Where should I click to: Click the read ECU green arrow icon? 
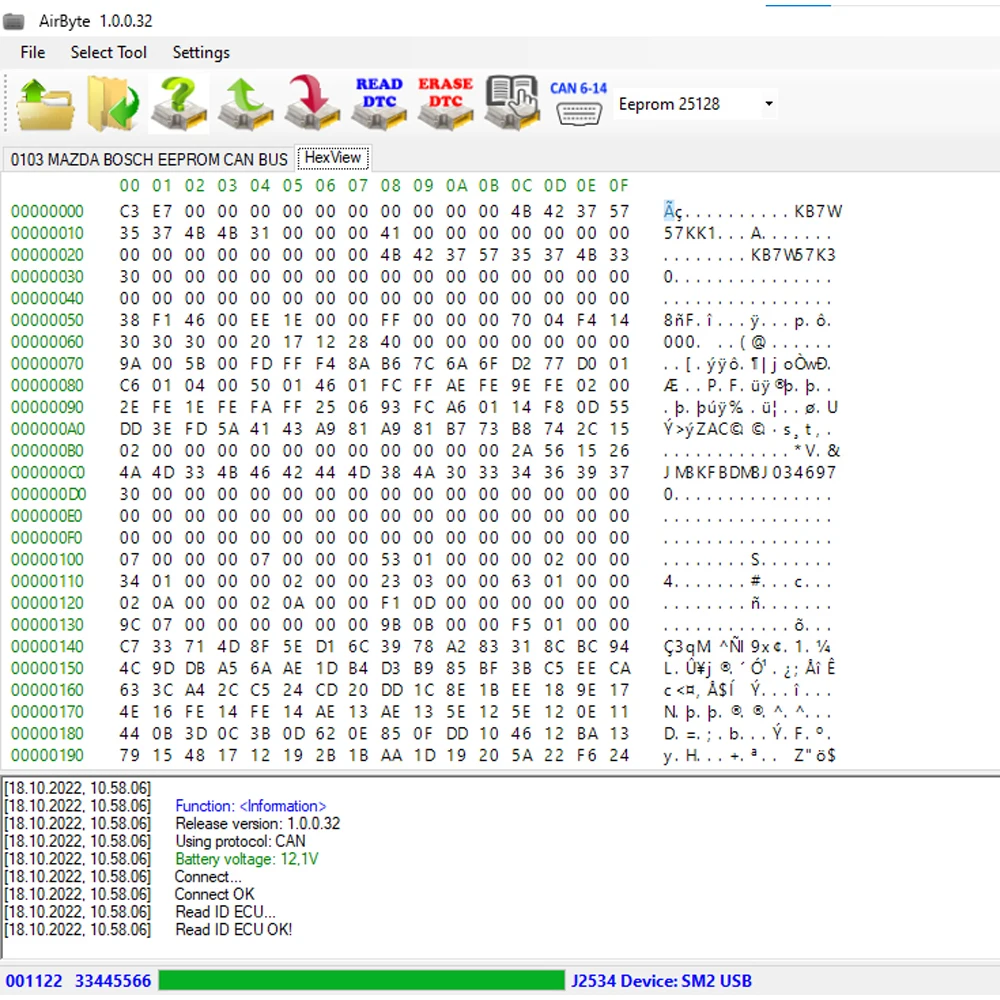pos(246,104)
